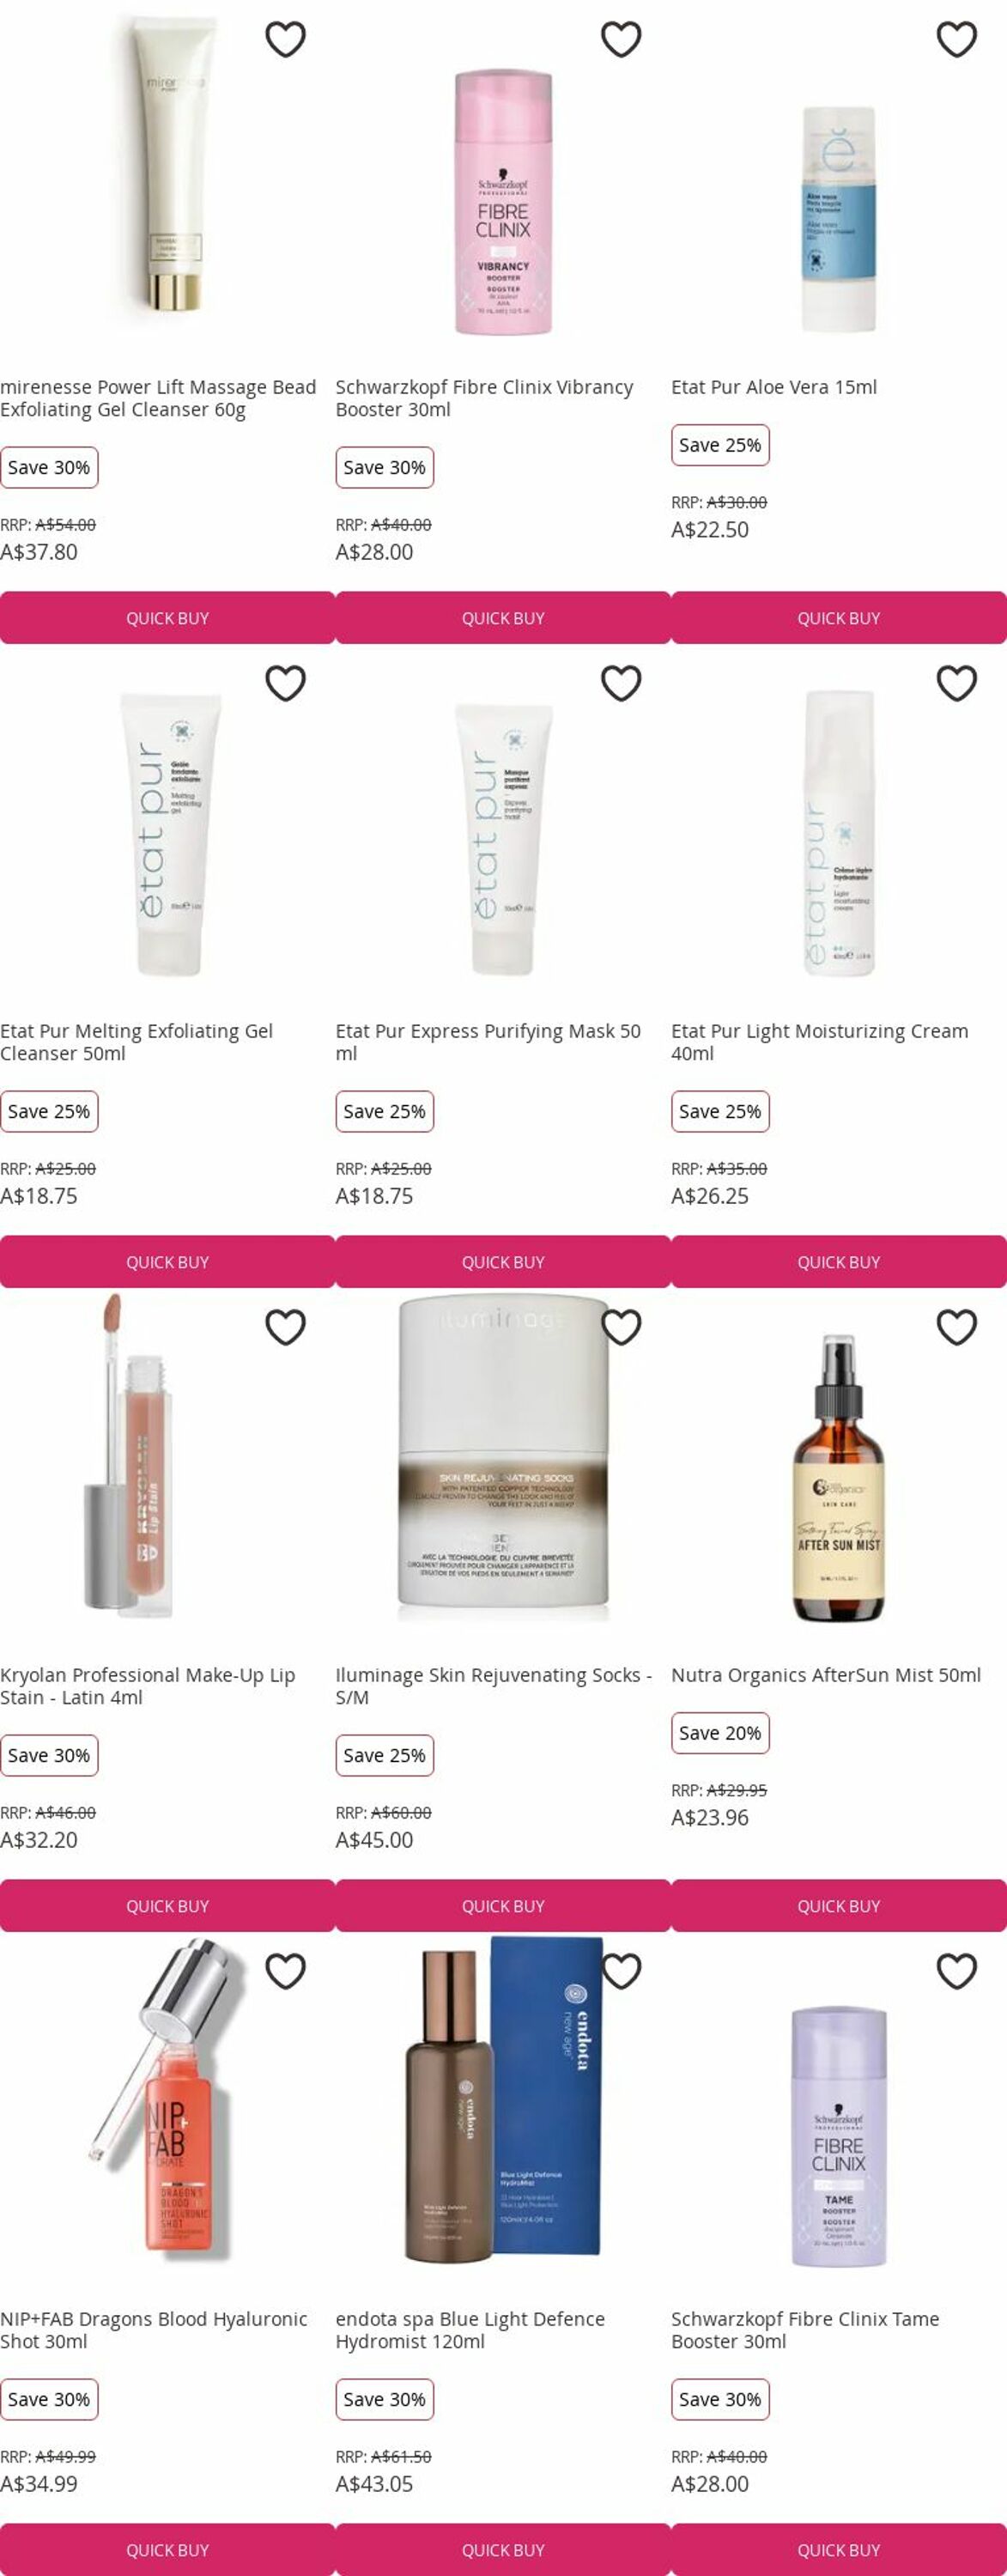Quick buy Etat Pur Light Moisturizing Cream
The height and width of the screenshot is (2576, 1007).
(839, 1262)
